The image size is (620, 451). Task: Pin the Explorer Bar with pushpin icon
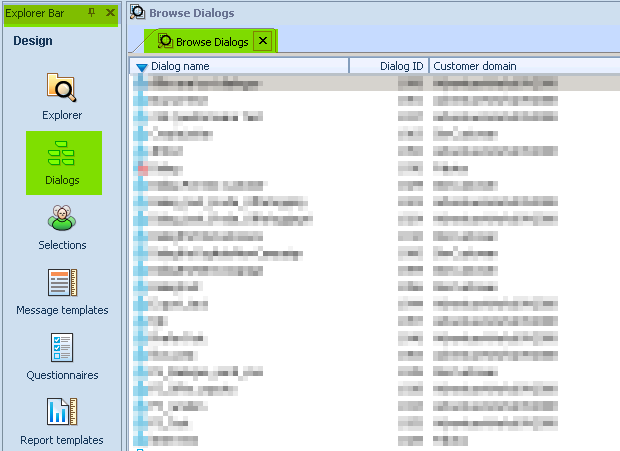[91, 13]
